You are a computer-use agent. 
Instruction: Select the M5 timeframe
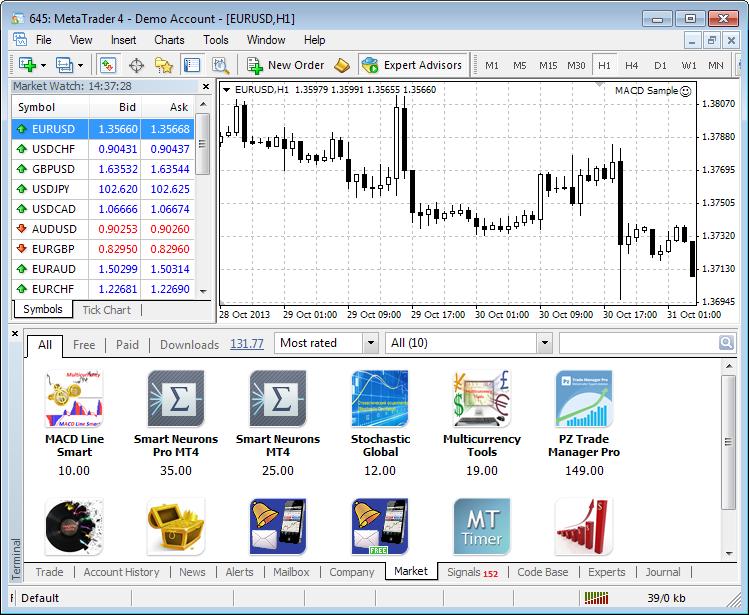click(520, 65)
